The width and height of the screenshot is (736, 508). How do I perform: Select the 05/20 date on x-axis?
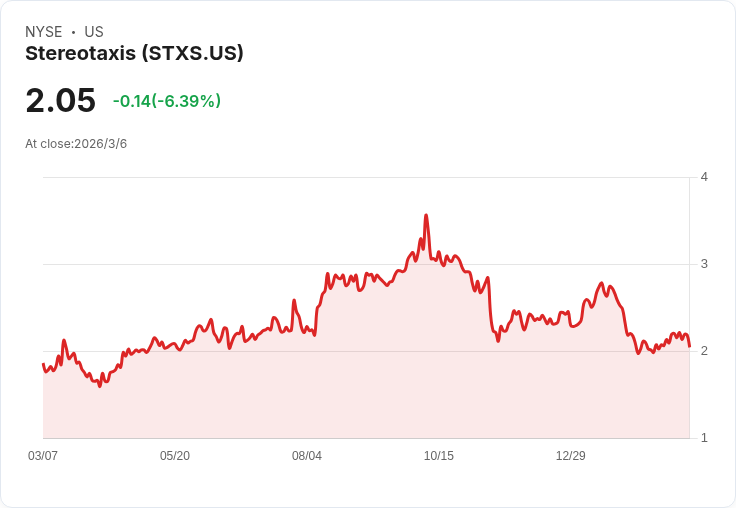(x=175, y=456)
